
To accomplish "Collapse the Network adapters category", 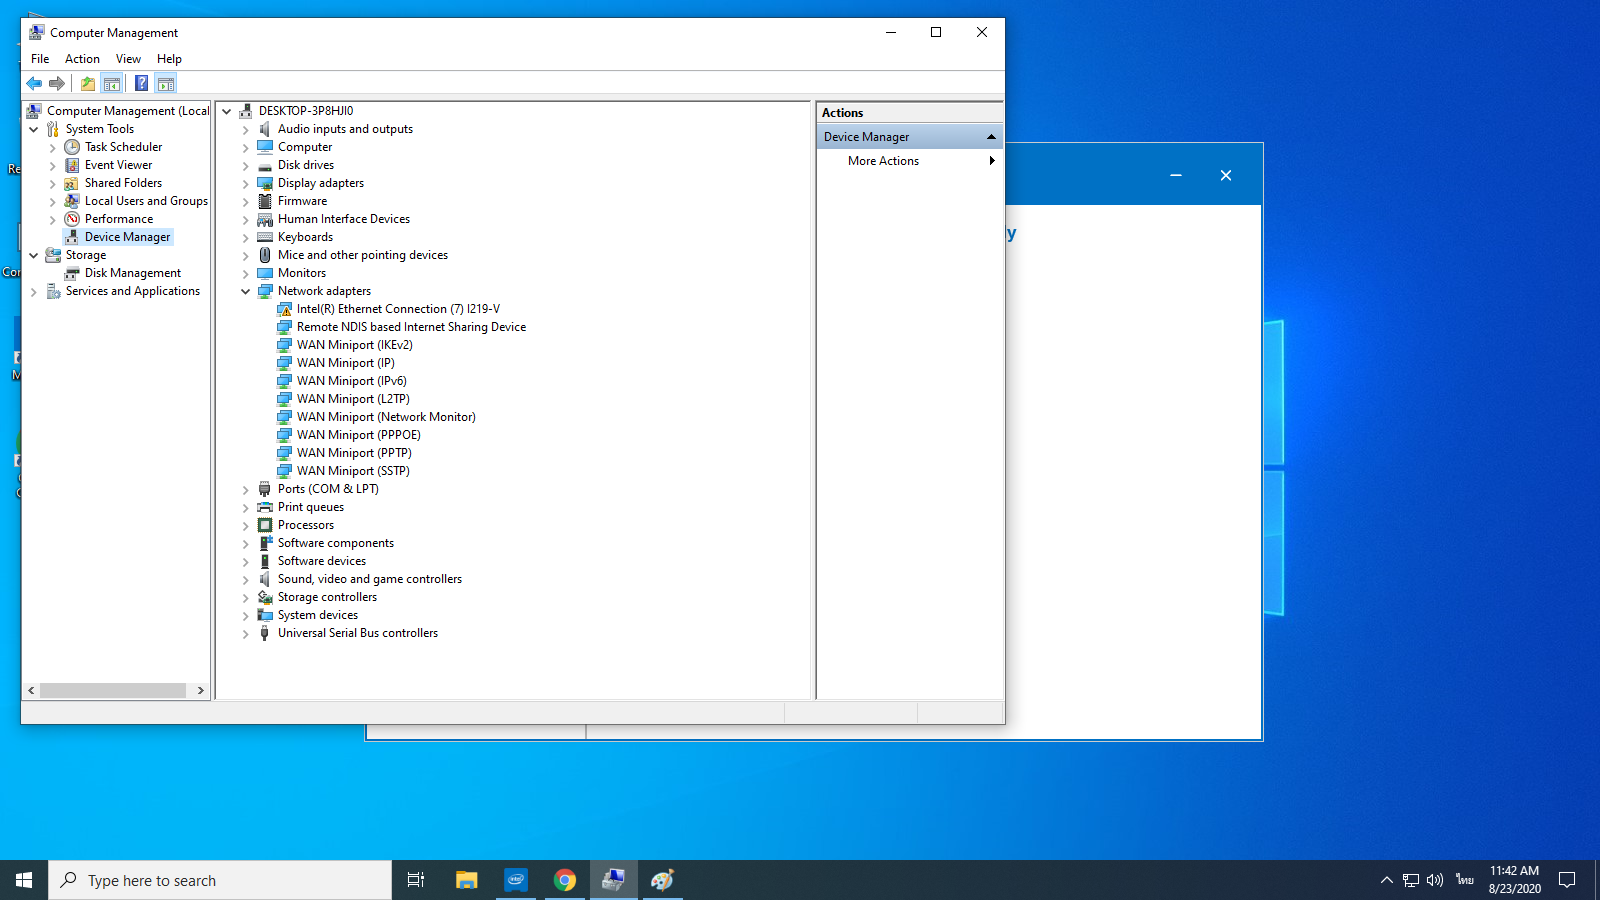I will (245, 292).
